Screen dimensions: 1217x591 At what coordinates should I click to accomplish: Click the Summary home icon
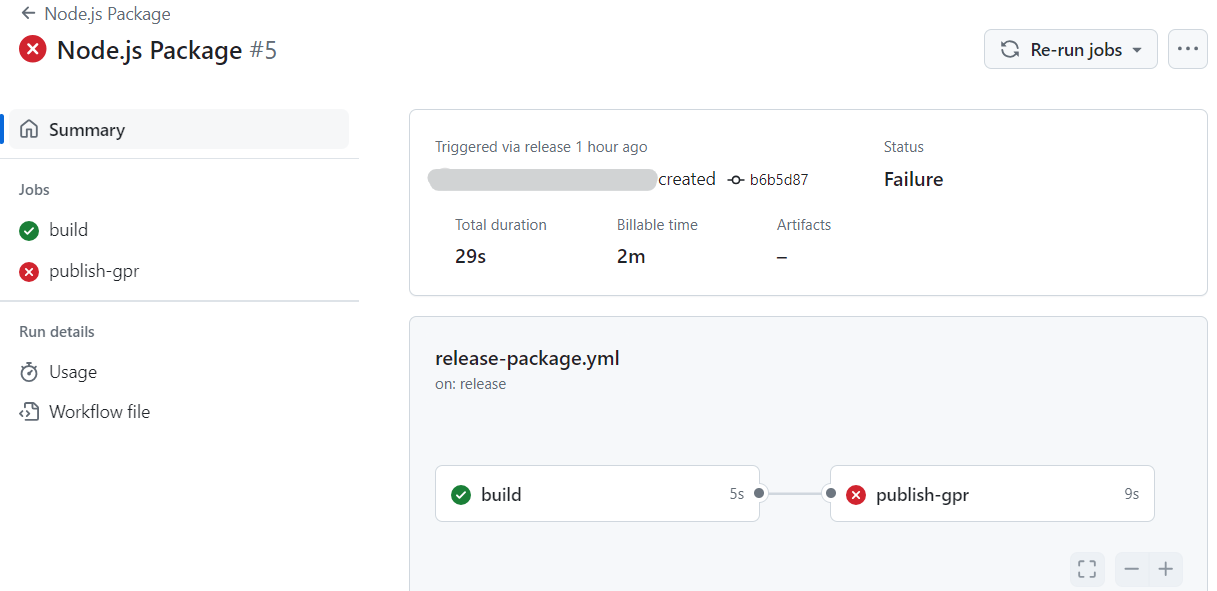[x=29, y=129]
